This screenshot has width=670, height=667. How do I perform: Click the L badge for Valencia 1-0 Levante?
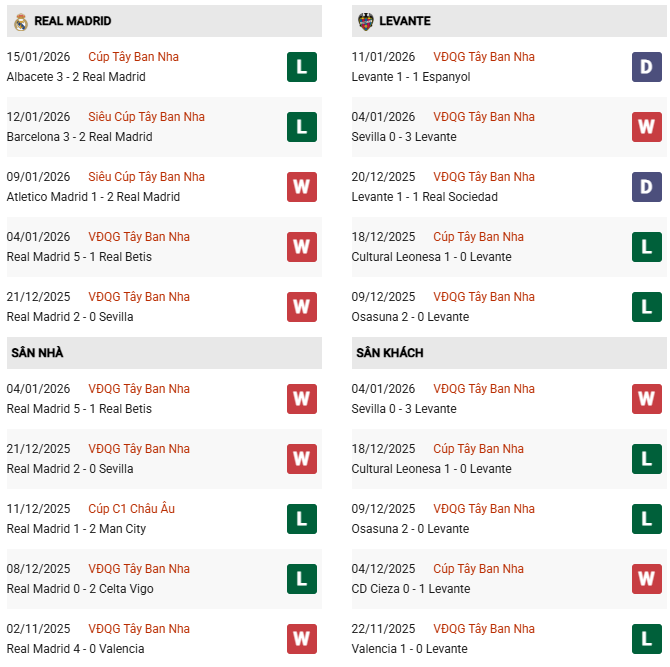tap(647, 639)
